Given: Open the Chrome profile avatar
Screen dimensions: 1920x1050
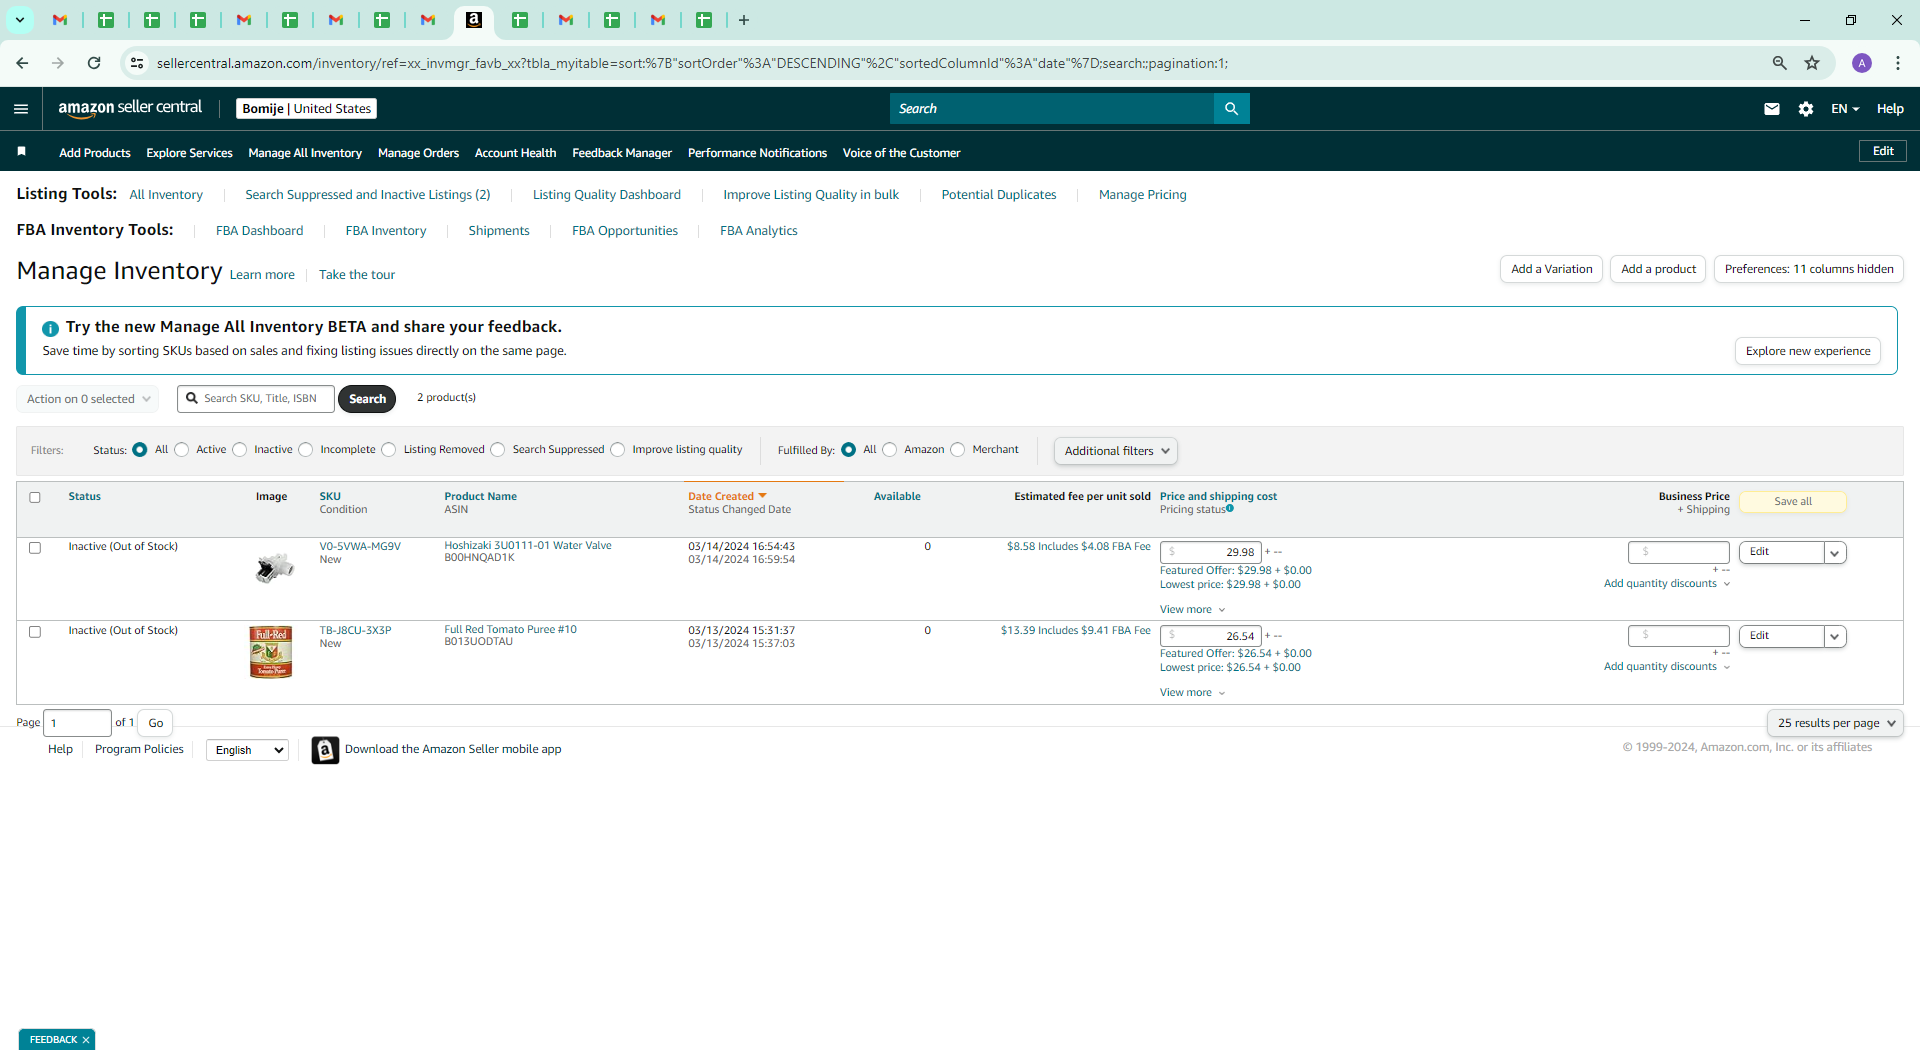Looking at the screenshot, I should (x=1862, y=63).
